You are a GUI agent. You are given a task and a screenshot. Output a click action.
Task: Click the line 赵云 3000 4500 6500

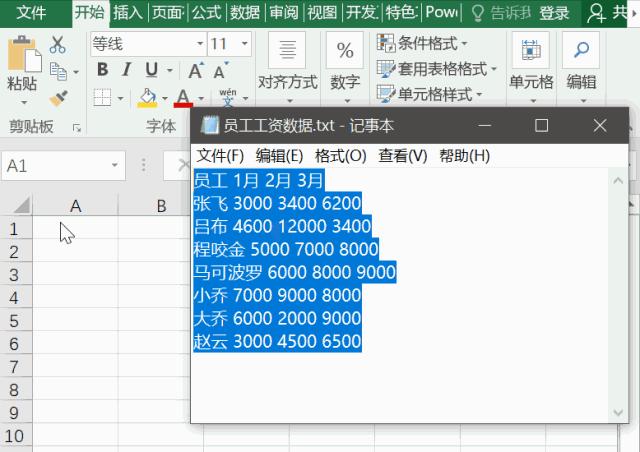(278, 341)
